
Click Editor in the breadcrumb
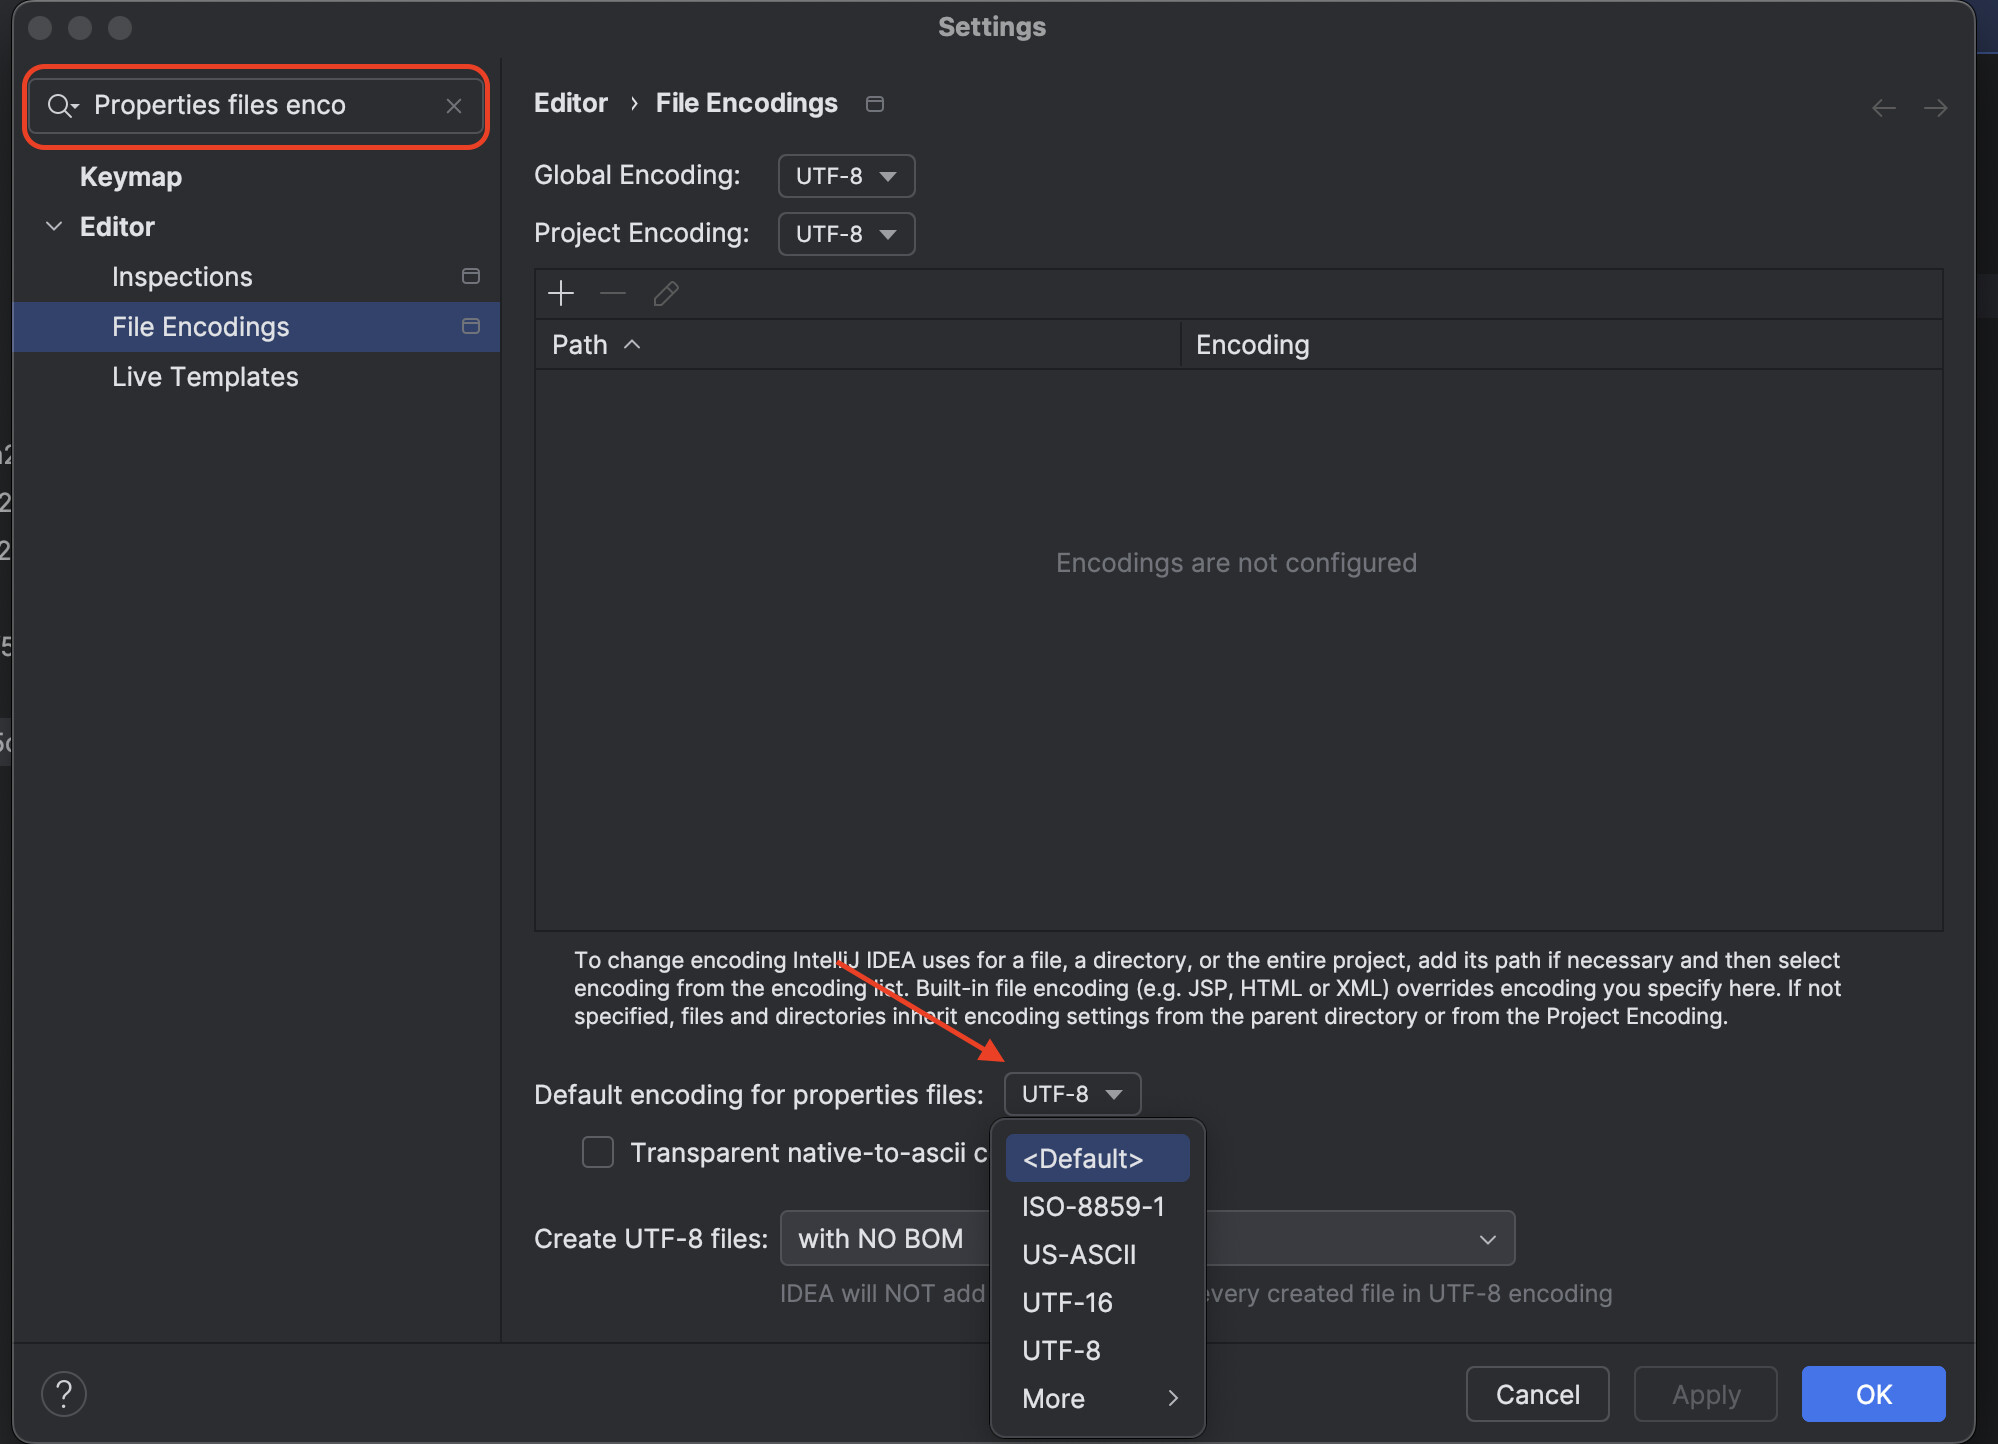tap(571, 103)
